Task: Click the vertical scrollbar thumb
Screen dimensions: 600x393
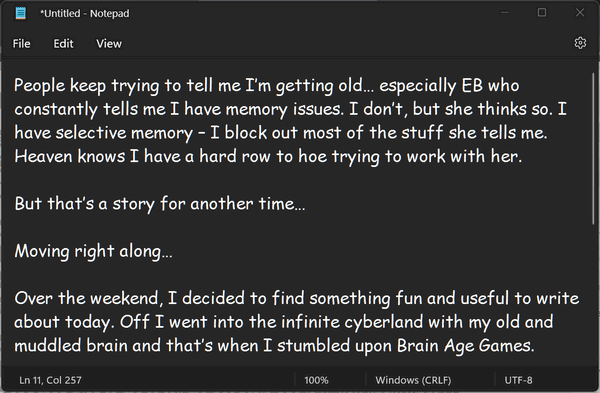Action: tap(593, 149)
